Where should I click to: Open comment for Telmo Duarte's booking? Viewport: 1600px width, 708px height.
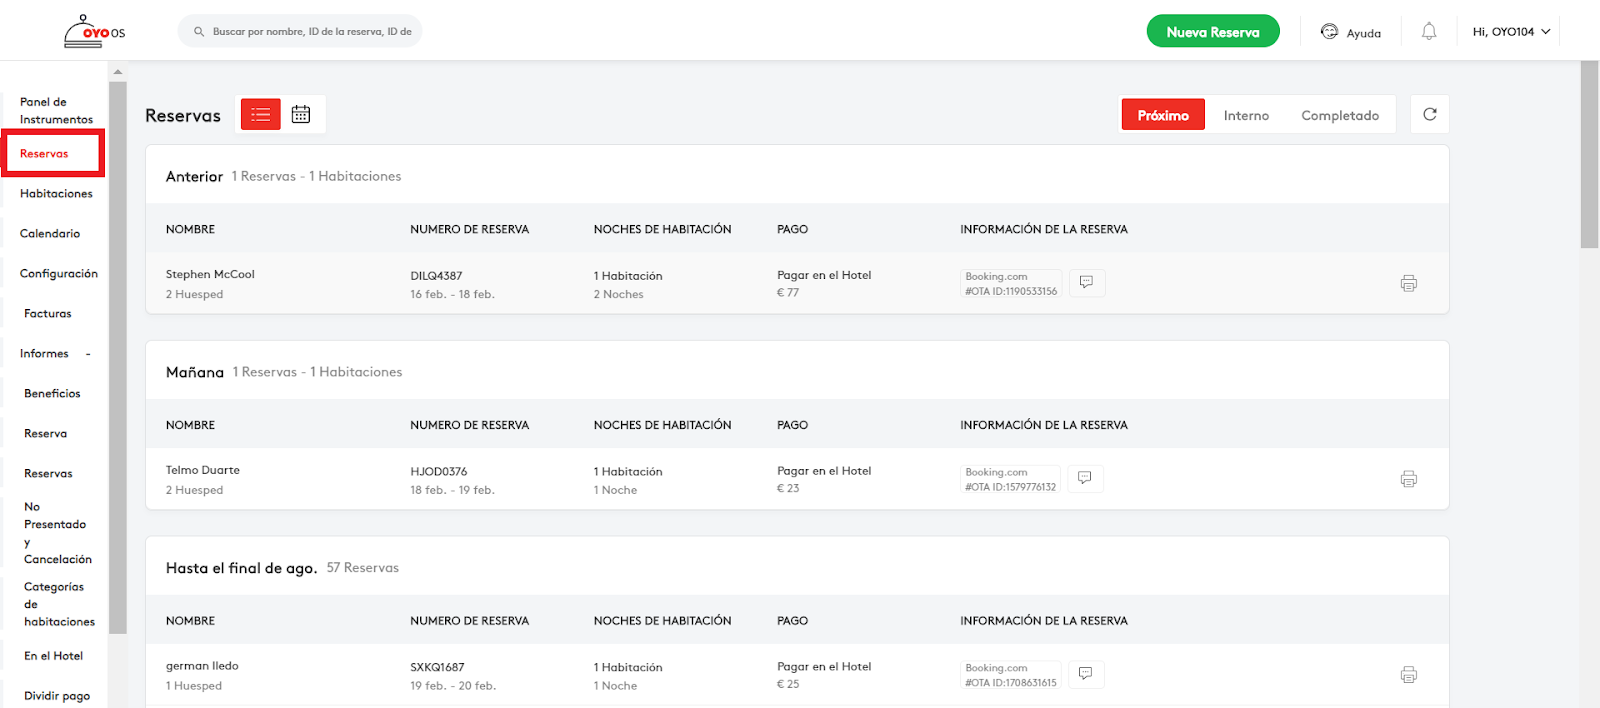1085,479
